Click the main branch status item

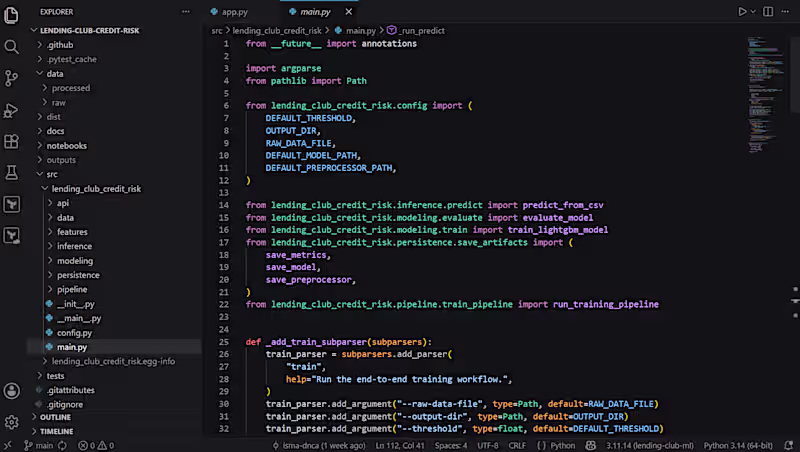39,445
